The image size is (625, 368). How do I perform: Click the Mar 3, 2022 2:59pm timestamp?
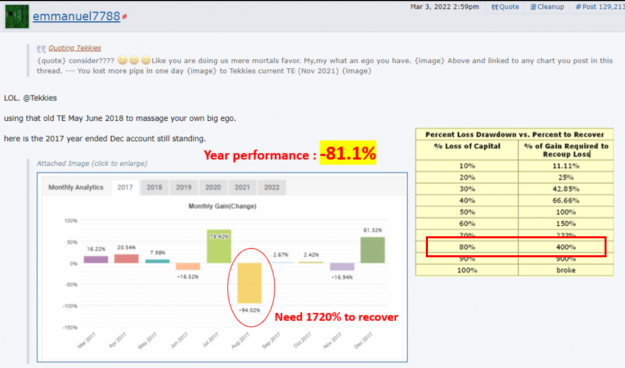444,7
